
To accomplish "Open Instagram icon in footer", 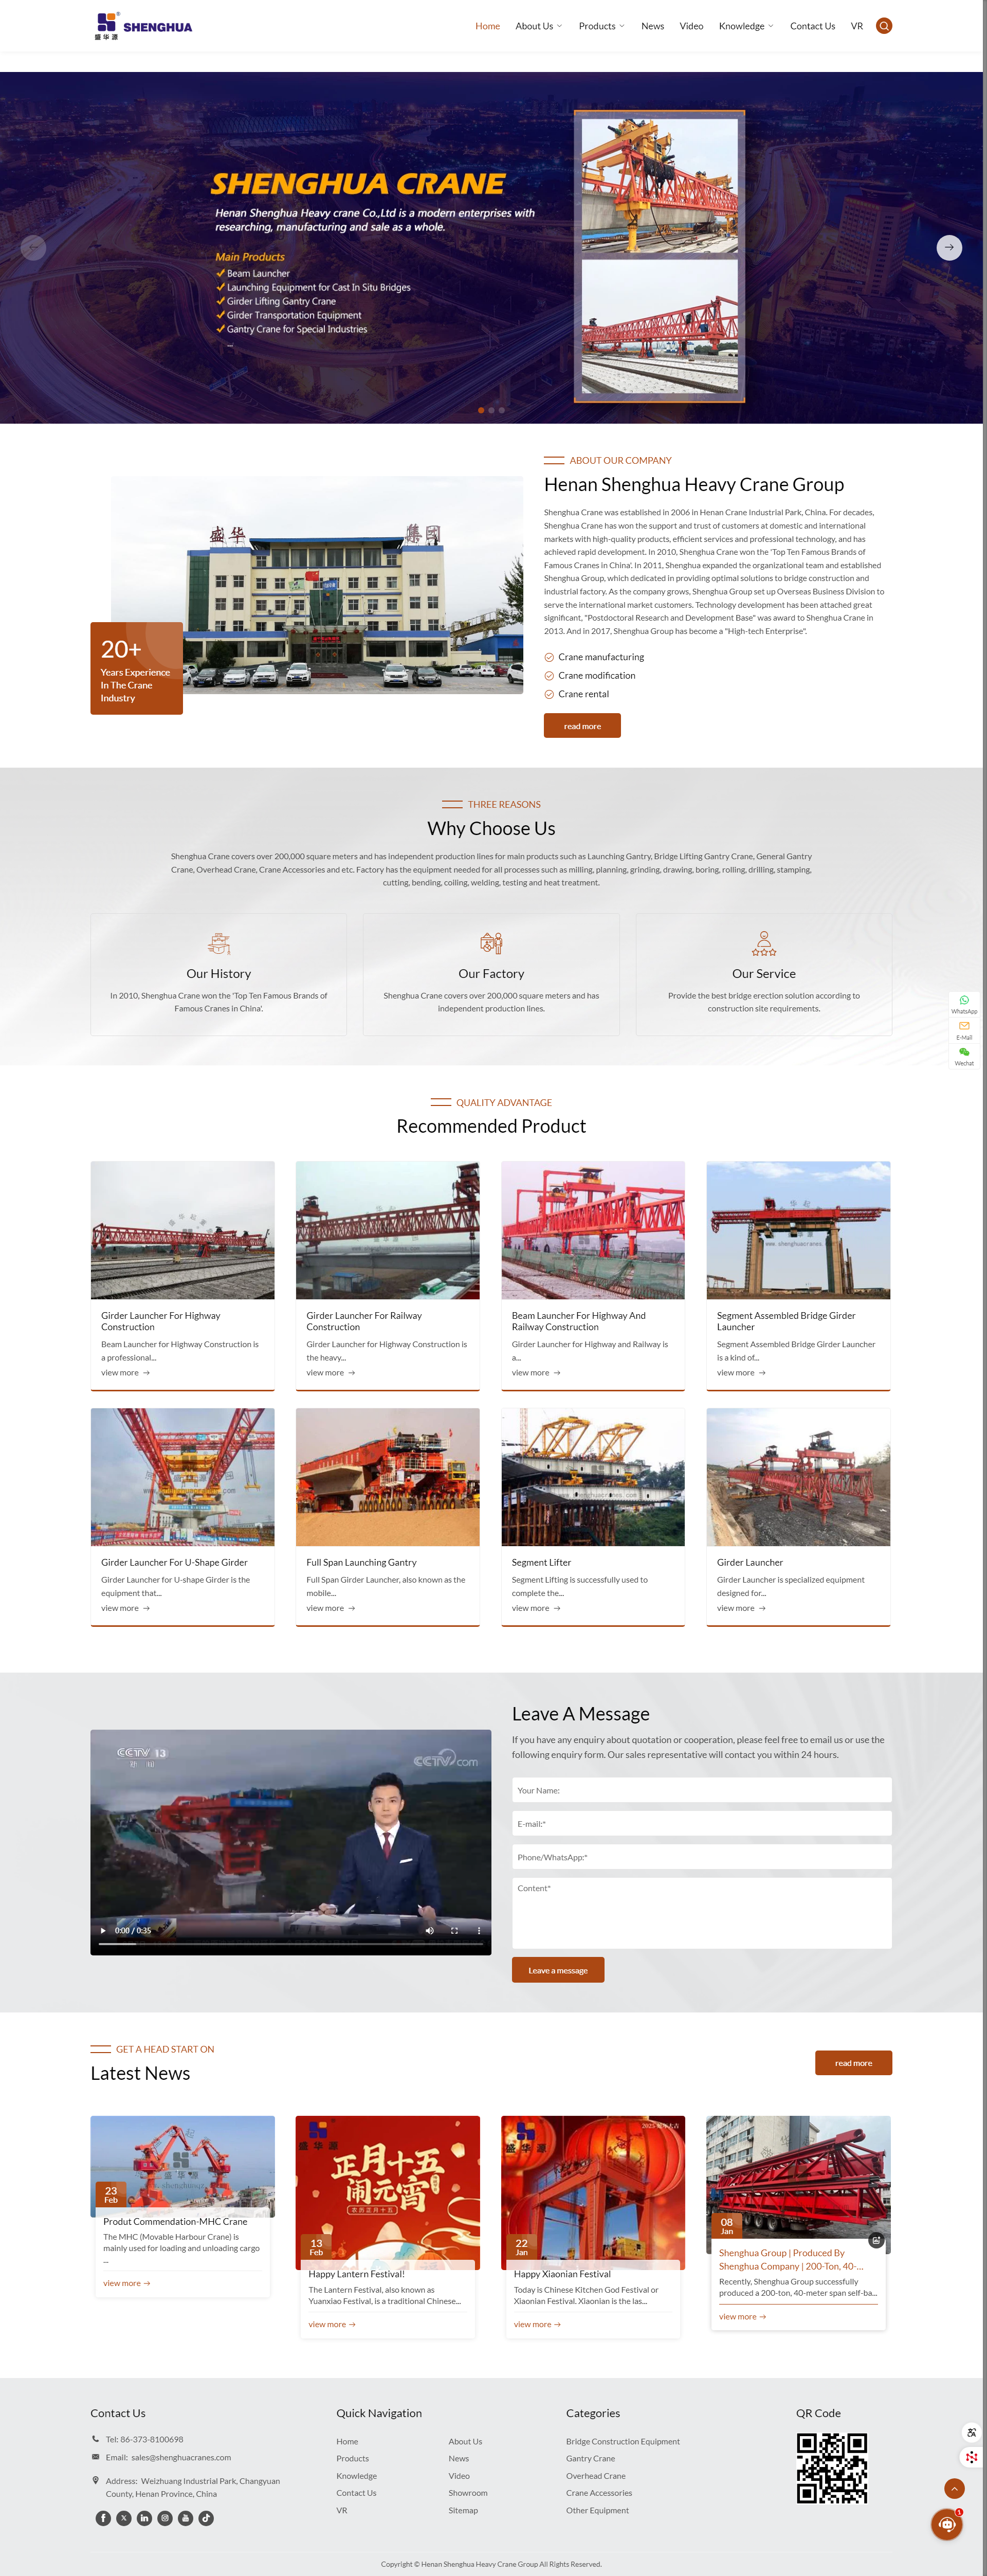I will [165, 2518].
